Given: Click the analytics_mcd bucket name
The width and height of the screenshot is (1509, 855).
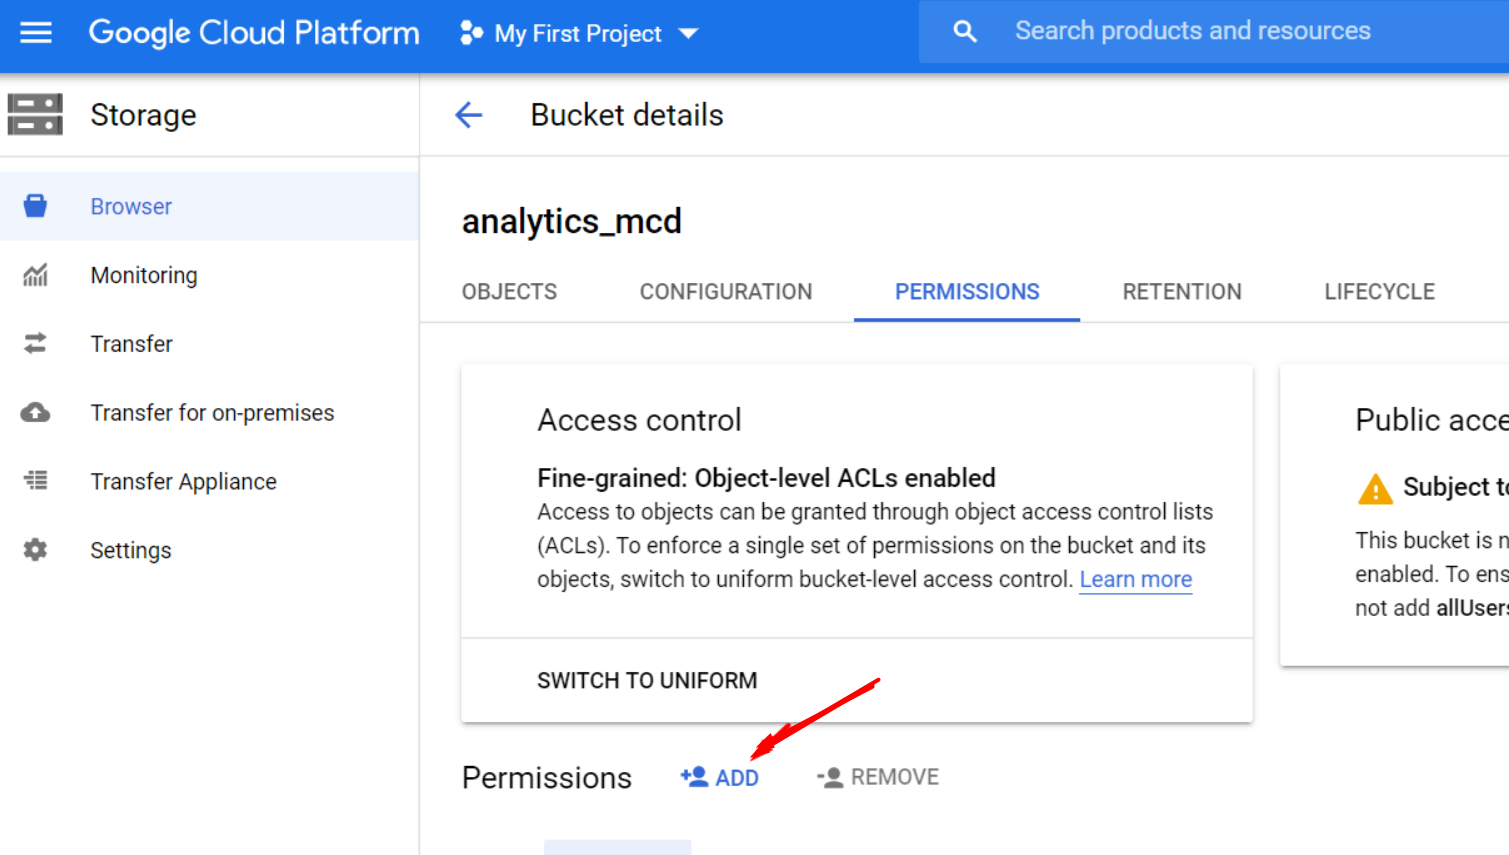Looking at the screenshot, I should coord(572,221).
